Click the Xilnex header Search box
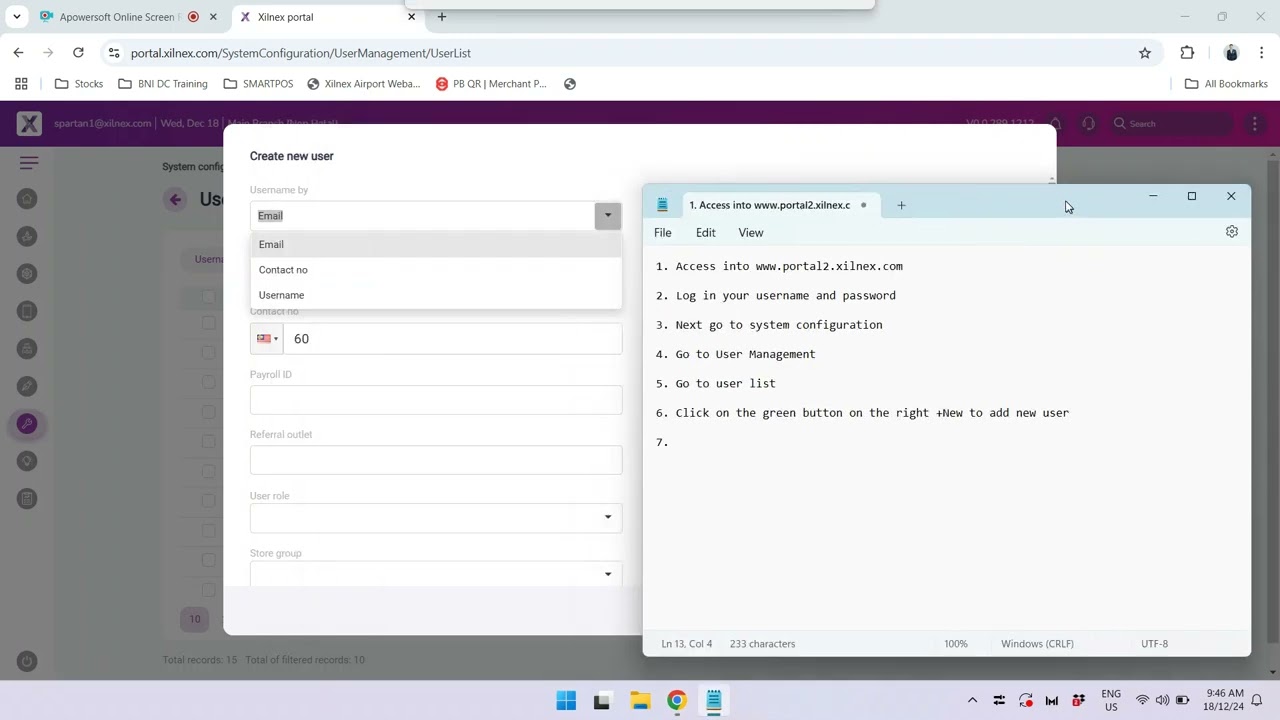Screen dimensions: 1280x720 click(x=1170, y=124)
